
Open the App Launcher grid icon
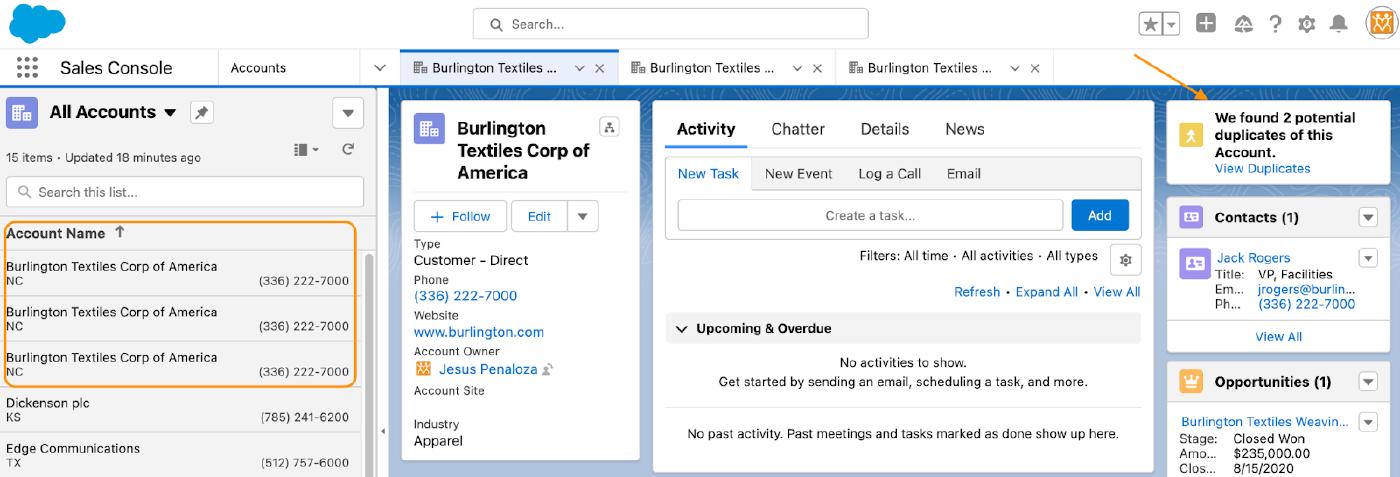coord(27,68)
